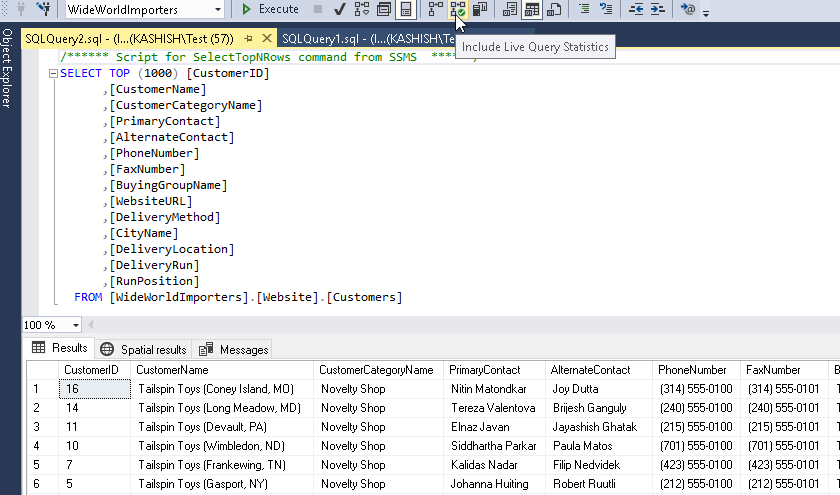Image resolution: width=840 pixels, height=495 pixels.
Task: Toggle Include Actual Execution Plan icon
Action: 436,9
